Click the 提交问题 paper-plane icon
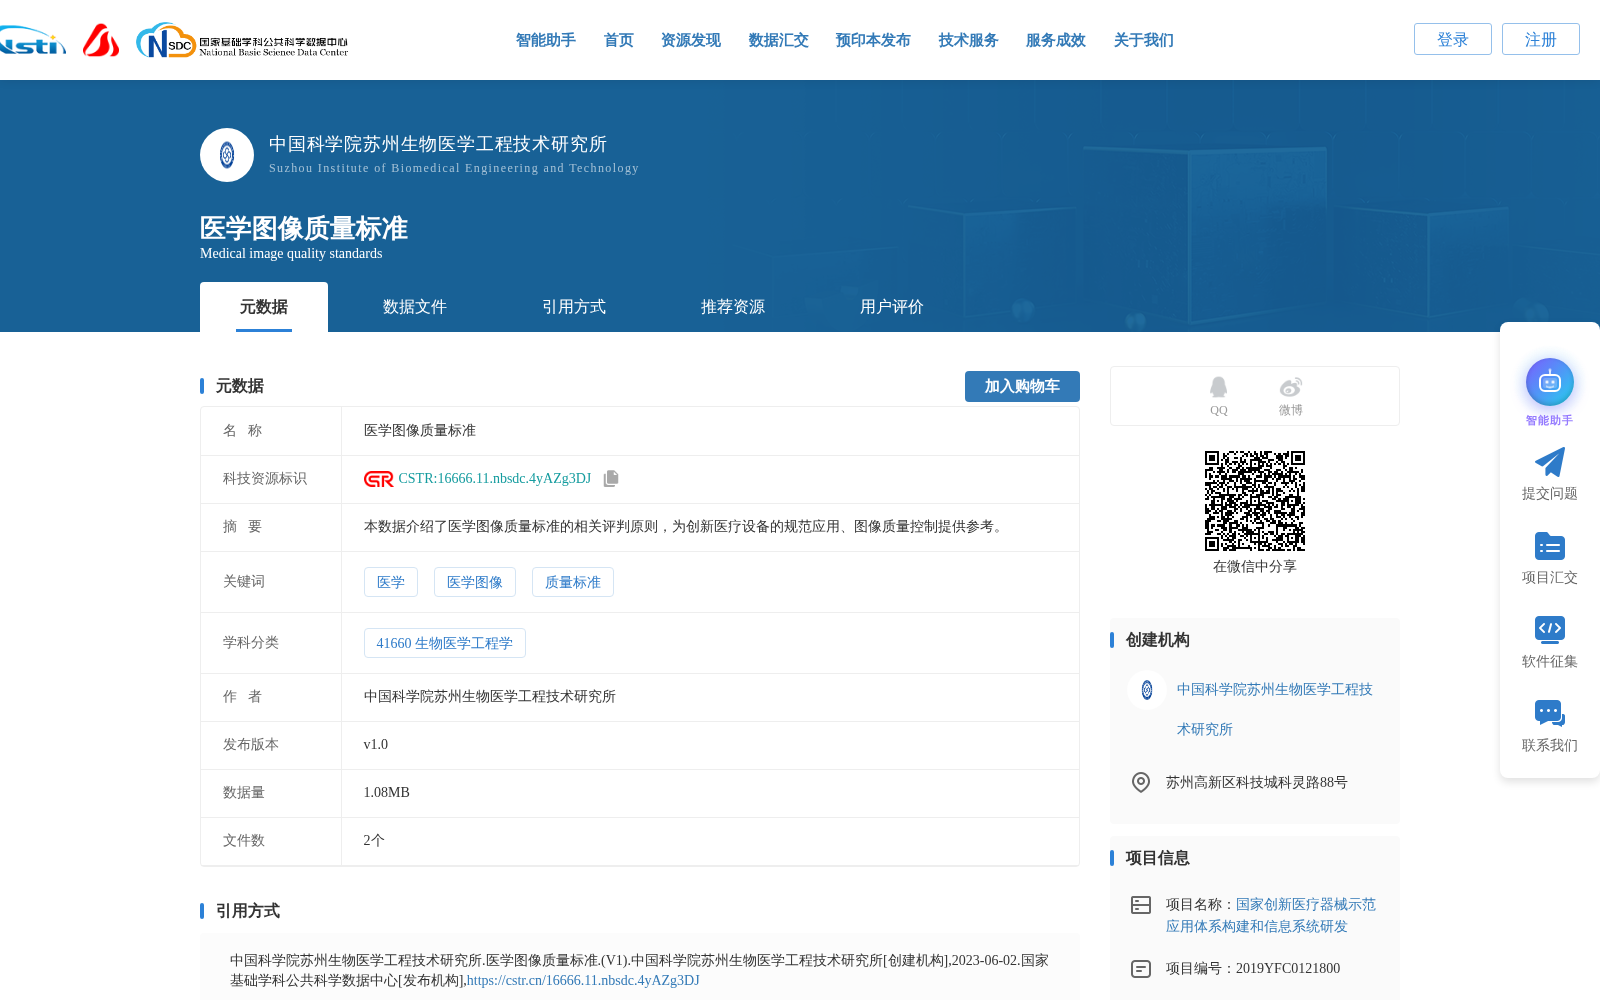 (x=1550, y=463)
